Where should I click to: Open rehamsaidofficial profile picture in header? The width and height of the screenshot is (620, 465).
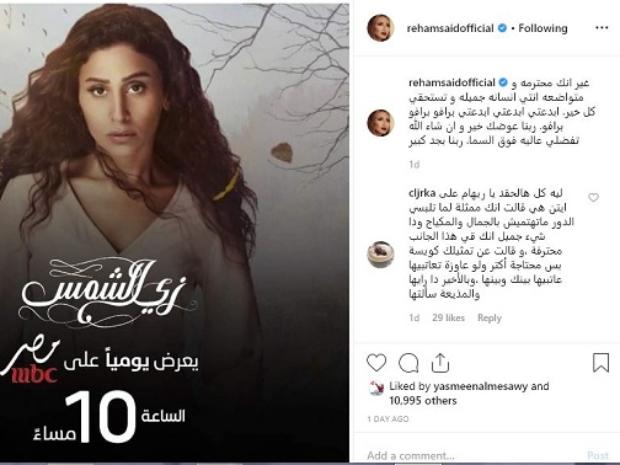[380, 28]
